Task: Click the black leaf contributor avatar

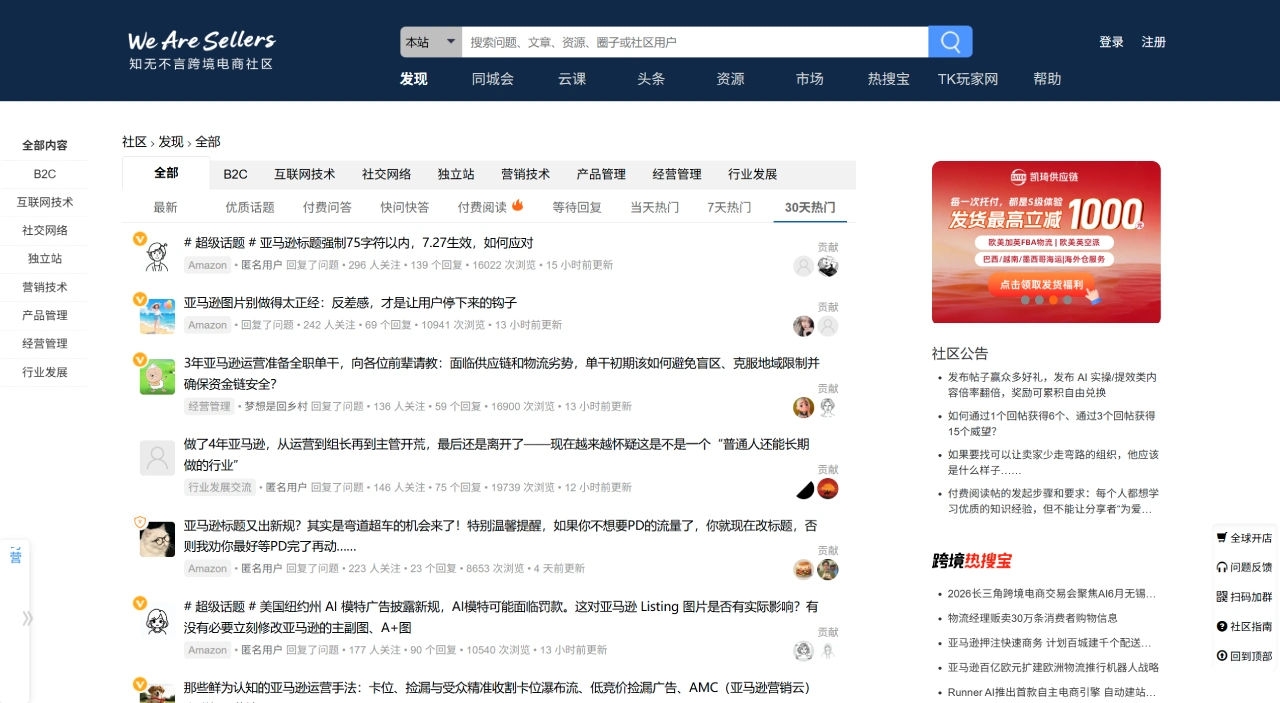Action: point(804,489)
